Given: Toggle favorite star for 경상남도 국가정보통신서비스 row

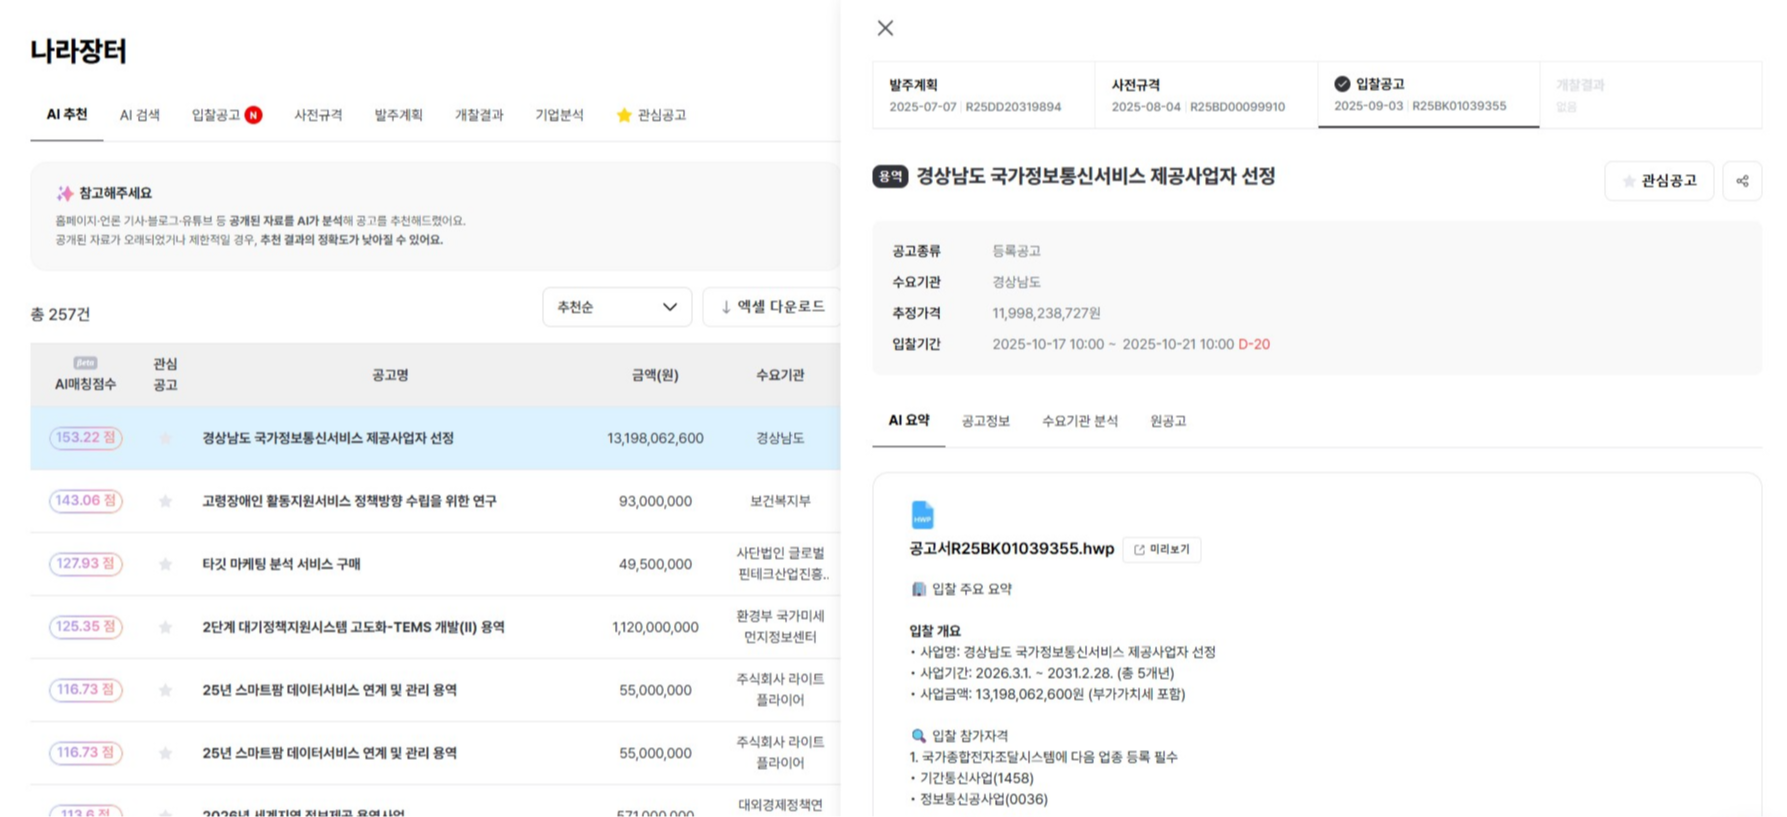Looking at the screenshot, I should pos(165,438).
